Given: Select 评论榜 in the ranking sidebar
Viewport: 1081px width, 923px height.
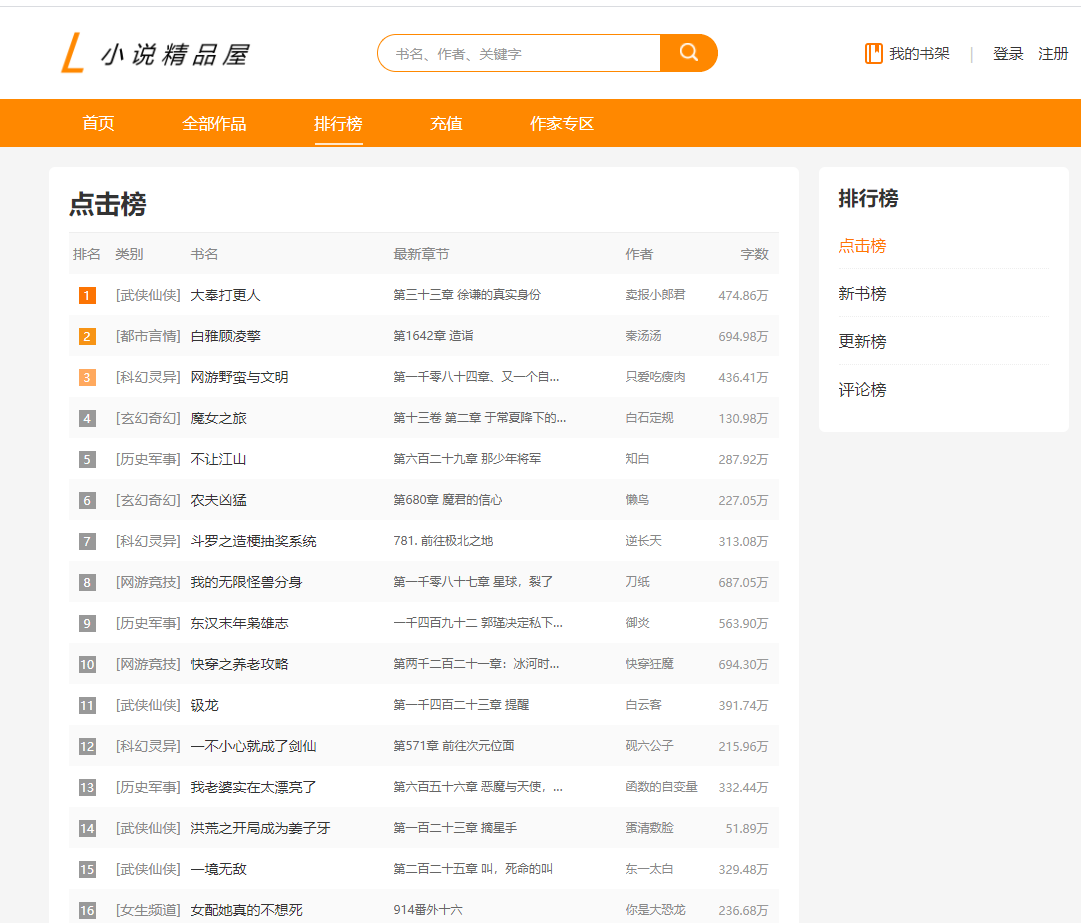Looking at the screenshot, I should tap(862, 390).
